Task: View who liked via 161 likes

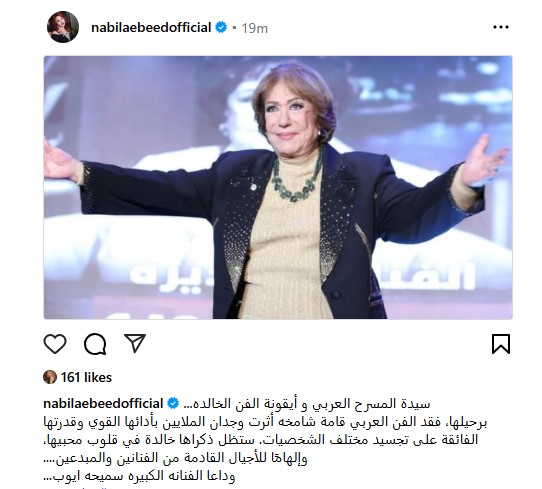Action: click(x=86, y=377)
